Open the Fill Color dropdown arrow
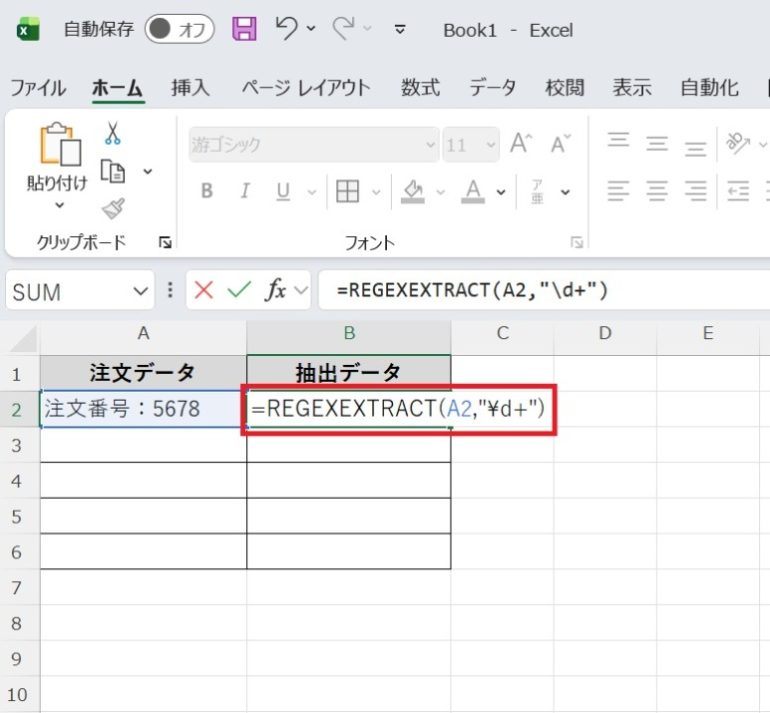This screenshot has height=713, width=770. tap(440, 192)
